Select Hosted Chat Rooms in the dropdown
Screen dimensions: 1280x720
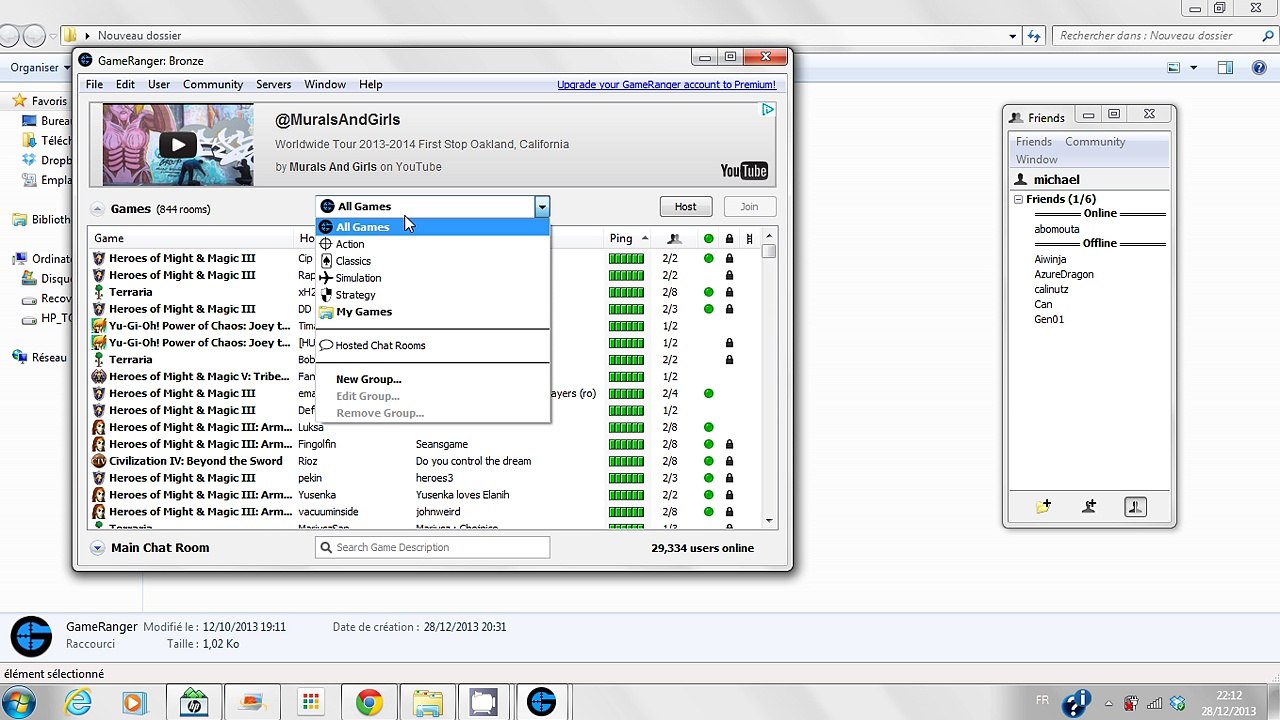433,345
